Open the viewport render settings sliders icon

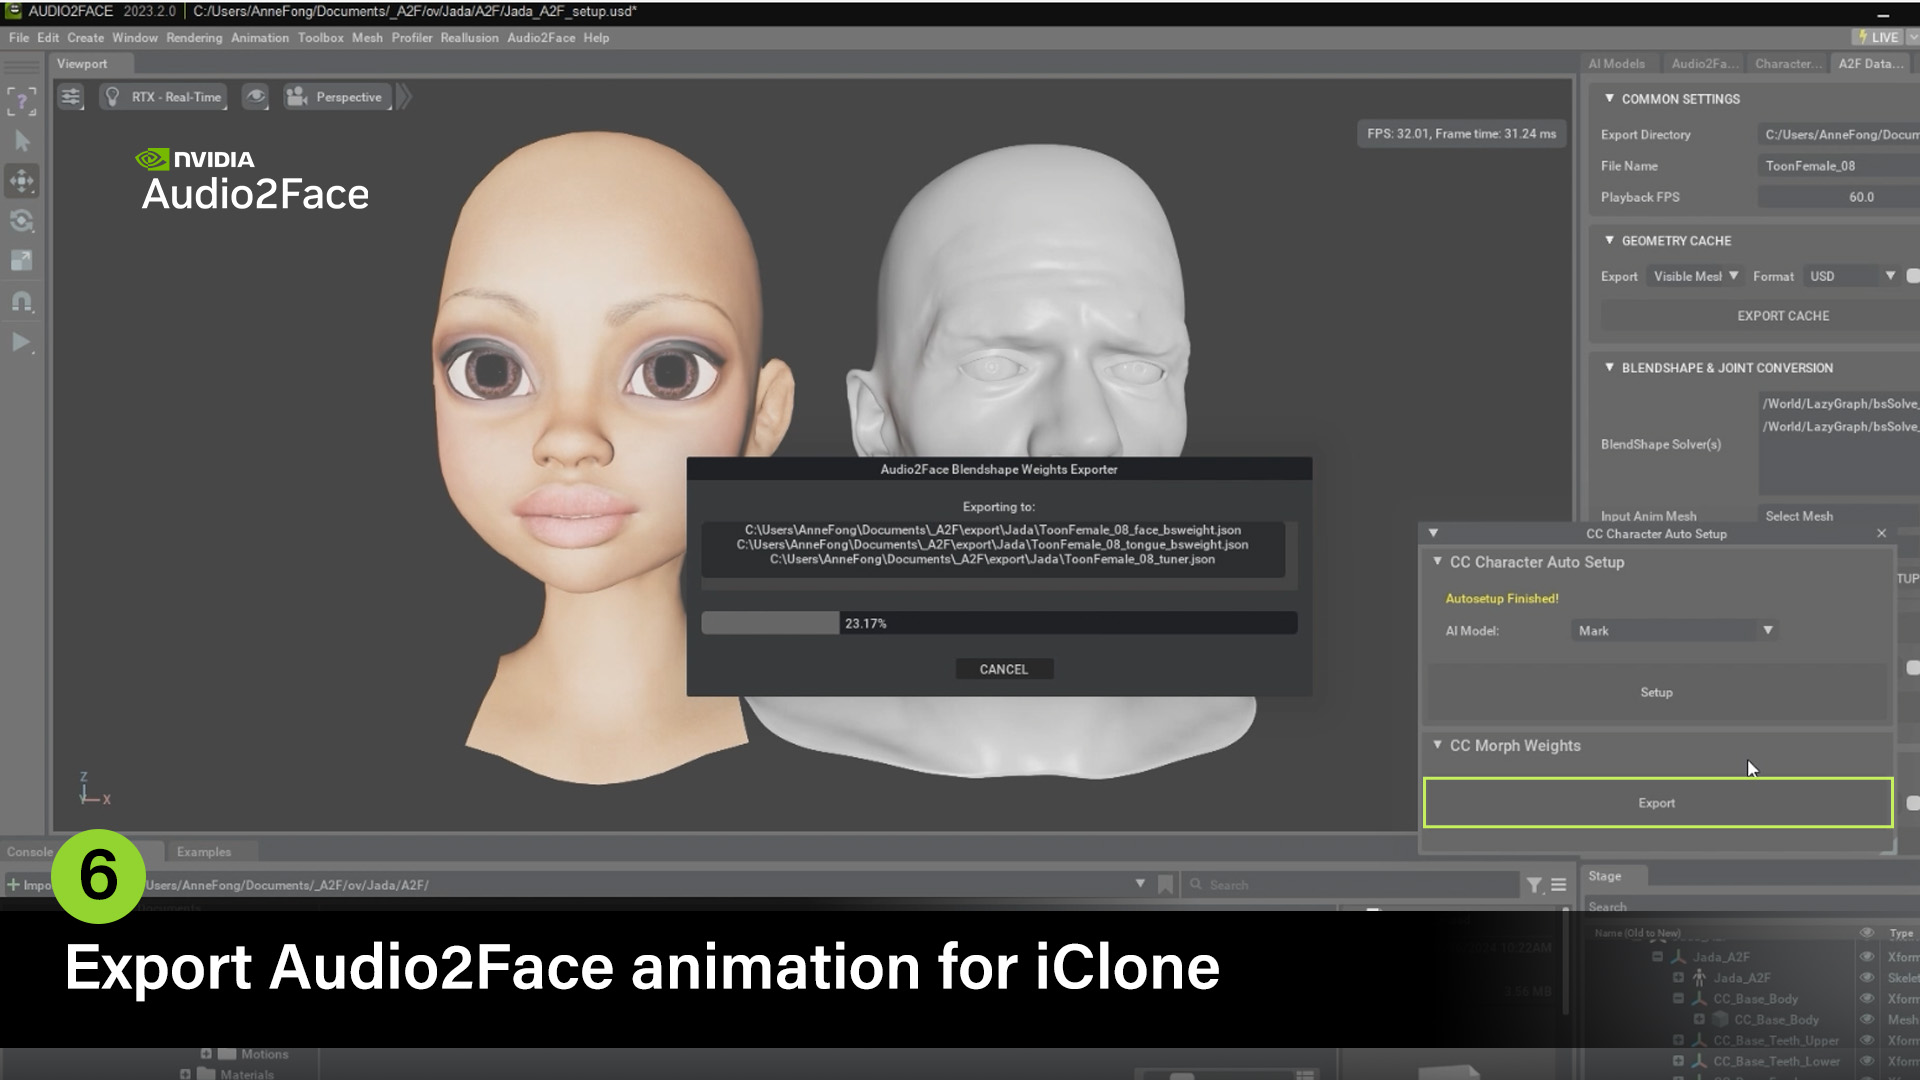click(x=71, y=97)
